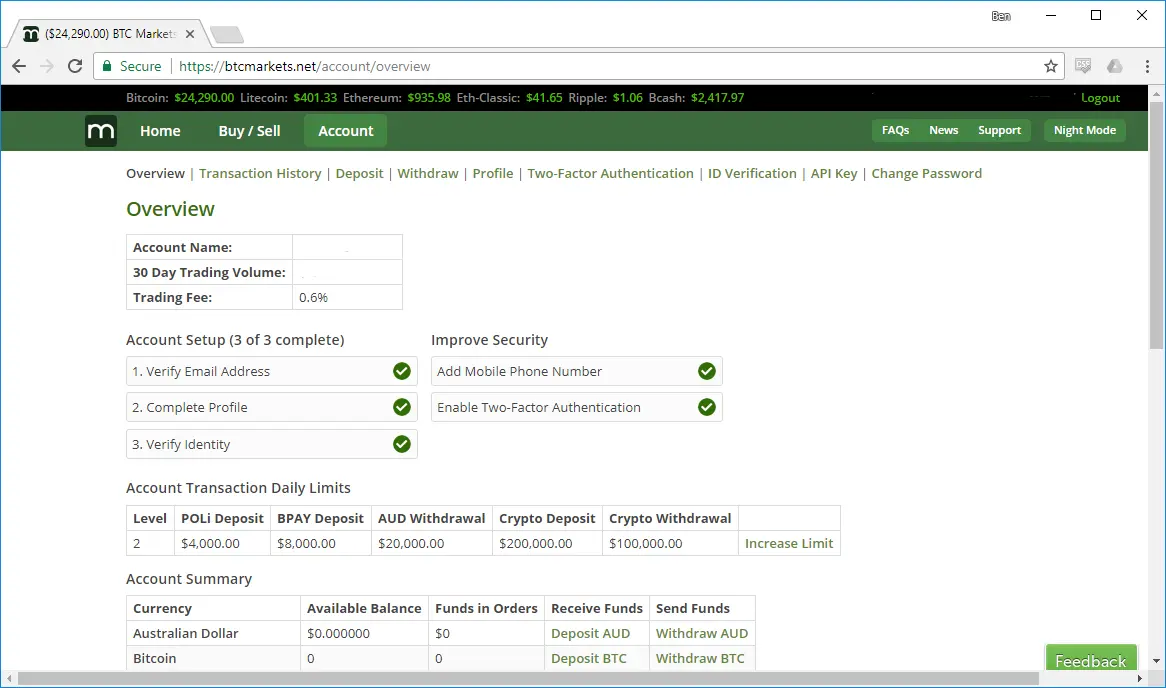Click the AUD Withdrawal limit $20,000.00

coord(411,544)
